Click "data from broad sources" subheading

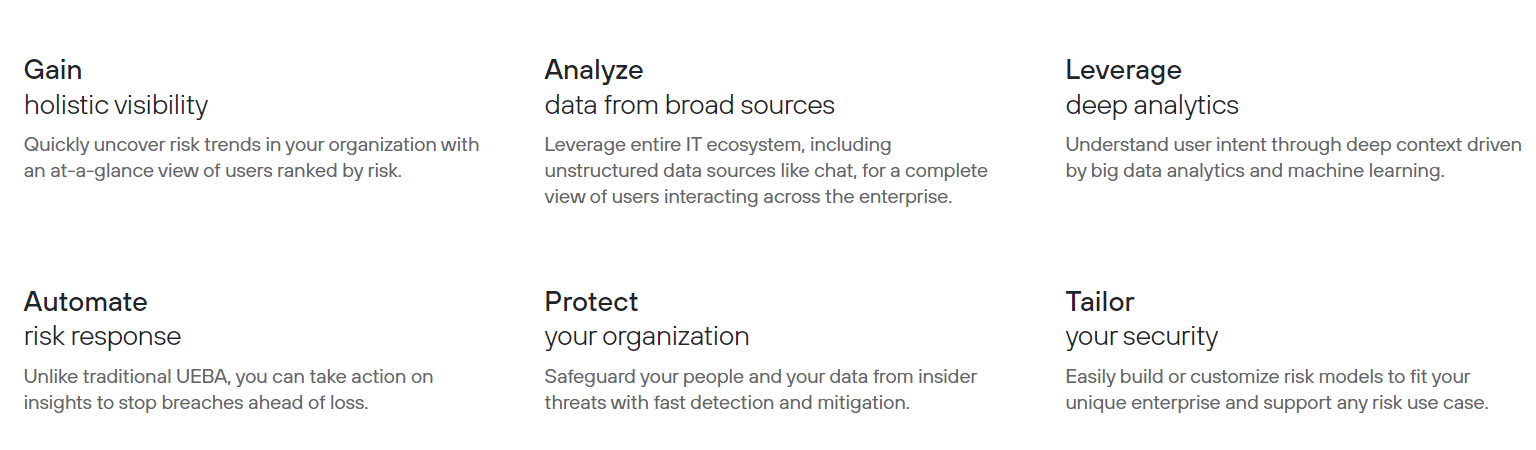point(689,105)
